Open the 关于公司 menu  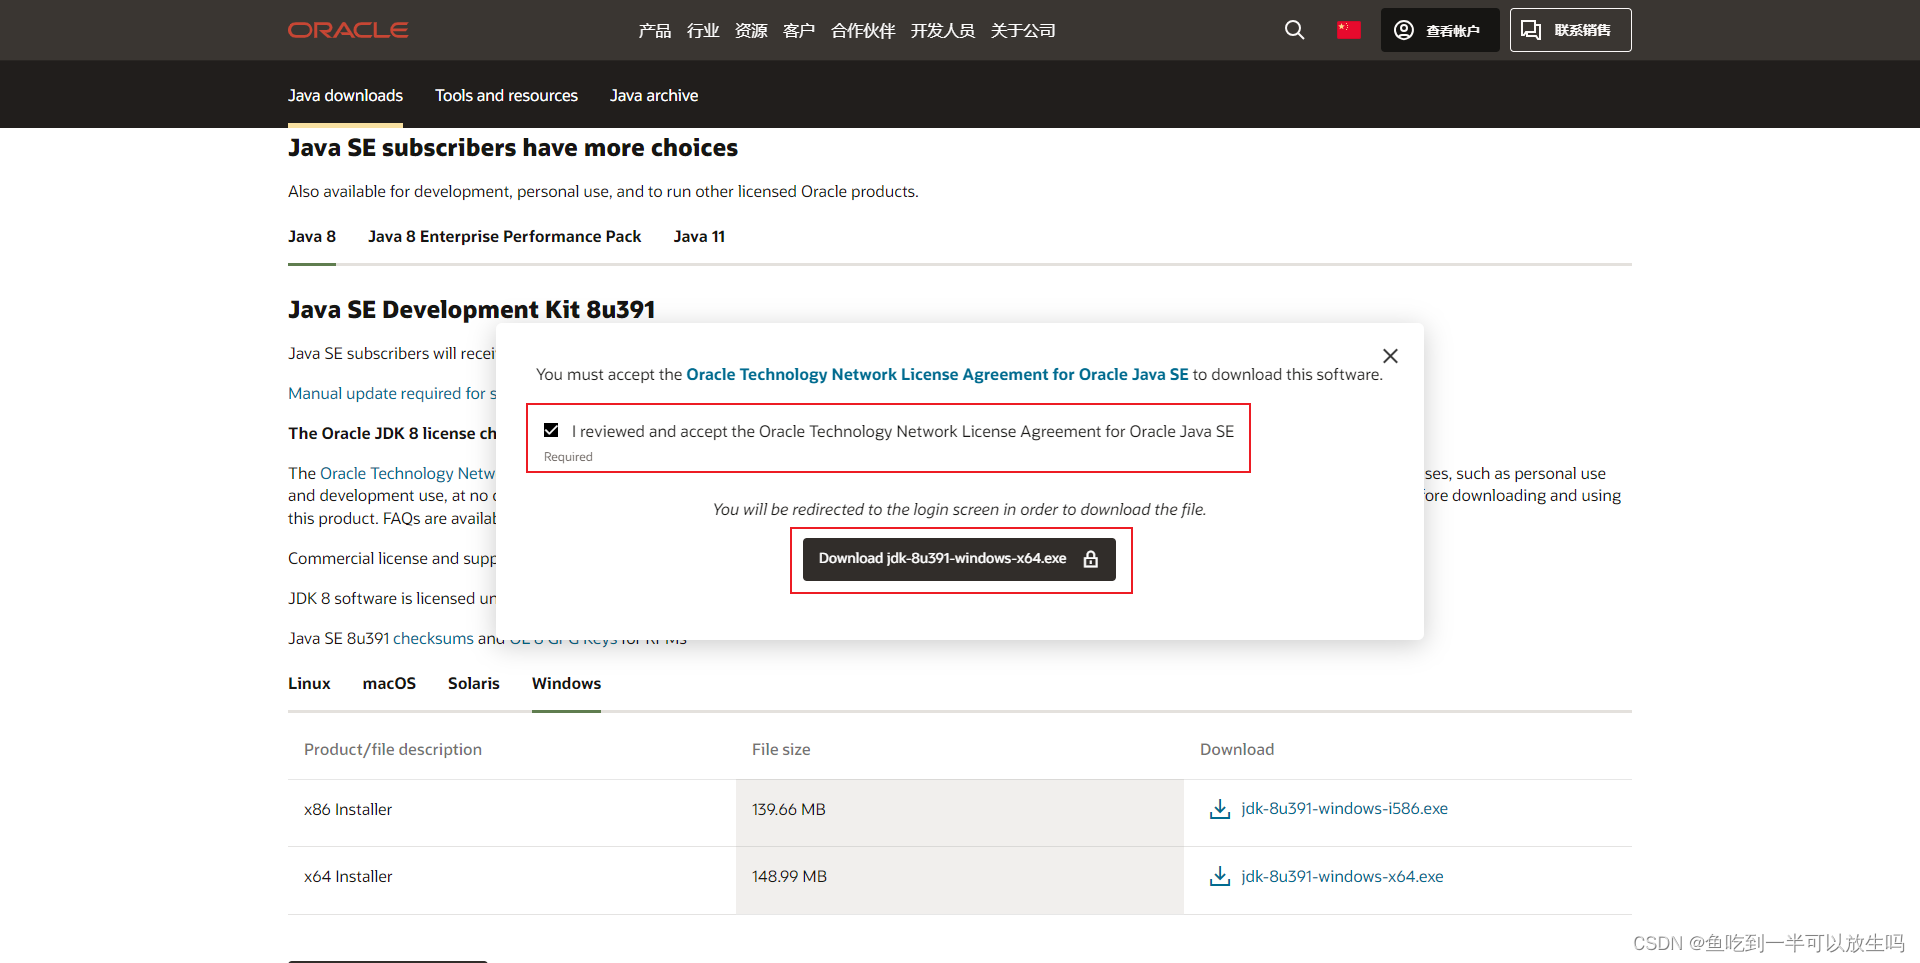(x=1023, y=31)
